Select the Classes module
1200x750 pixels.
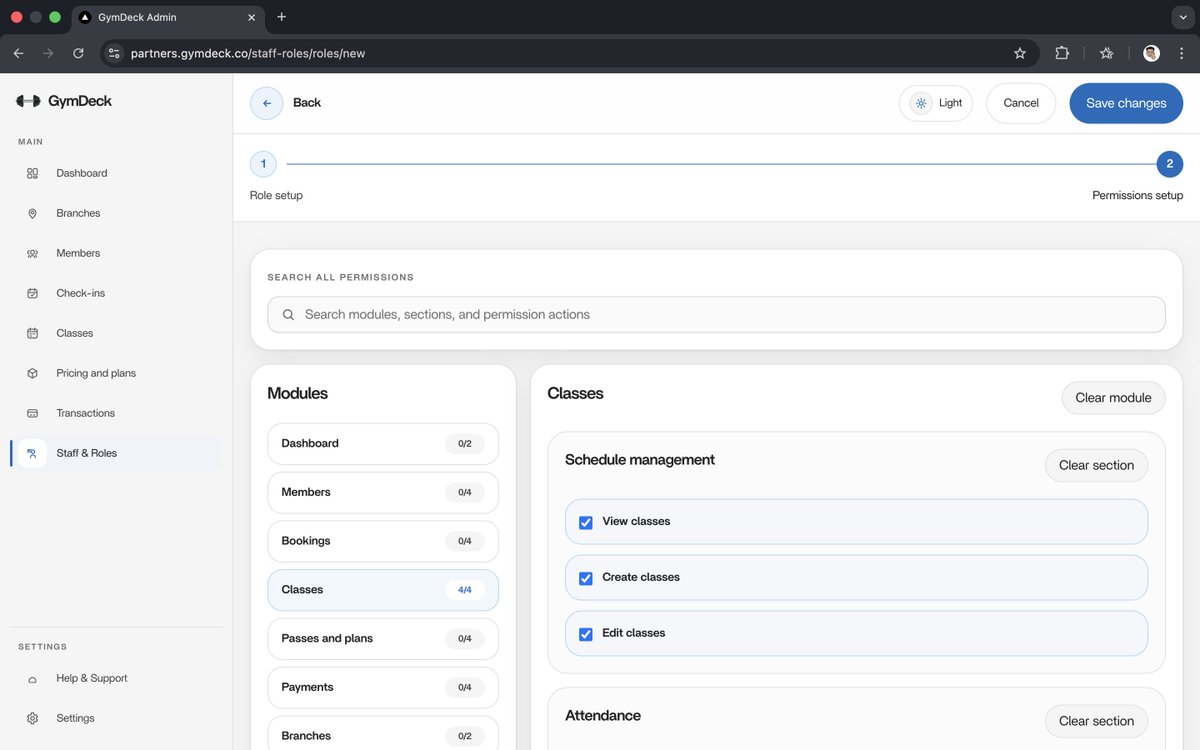(x=383, y=590)
